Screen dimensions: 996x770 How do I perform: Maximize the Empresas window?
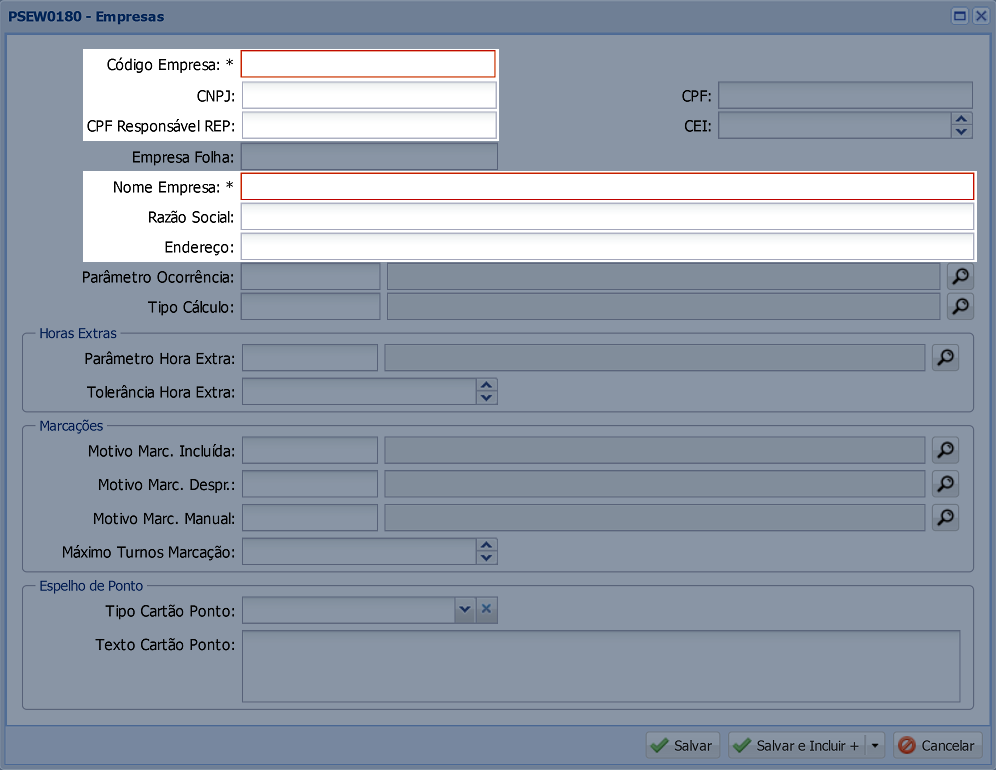(x=960, y=16)
